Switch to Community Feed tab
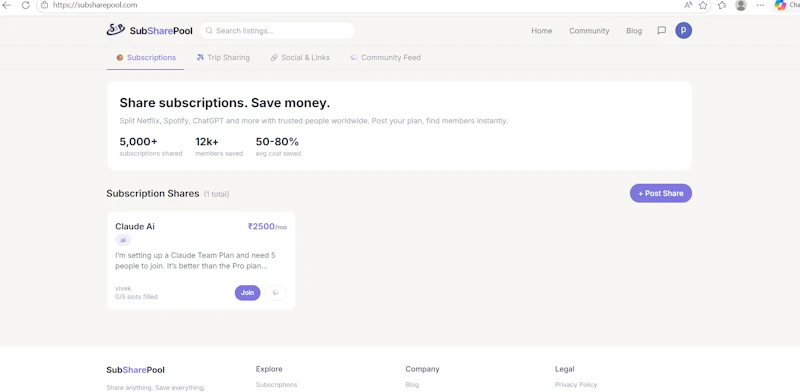The height and width of the screenshot is (392, 800). [x=385, y=58]
